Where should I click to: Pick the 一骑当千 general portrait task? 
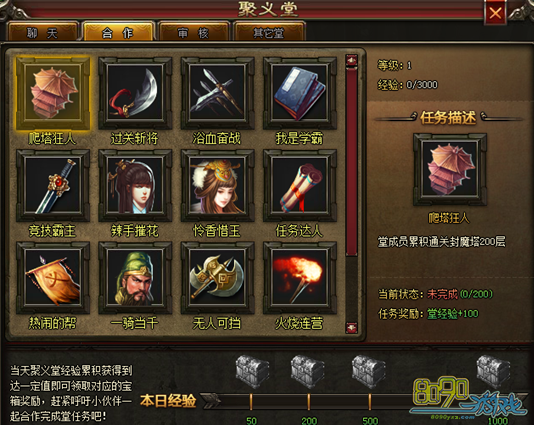coord(135,278)
